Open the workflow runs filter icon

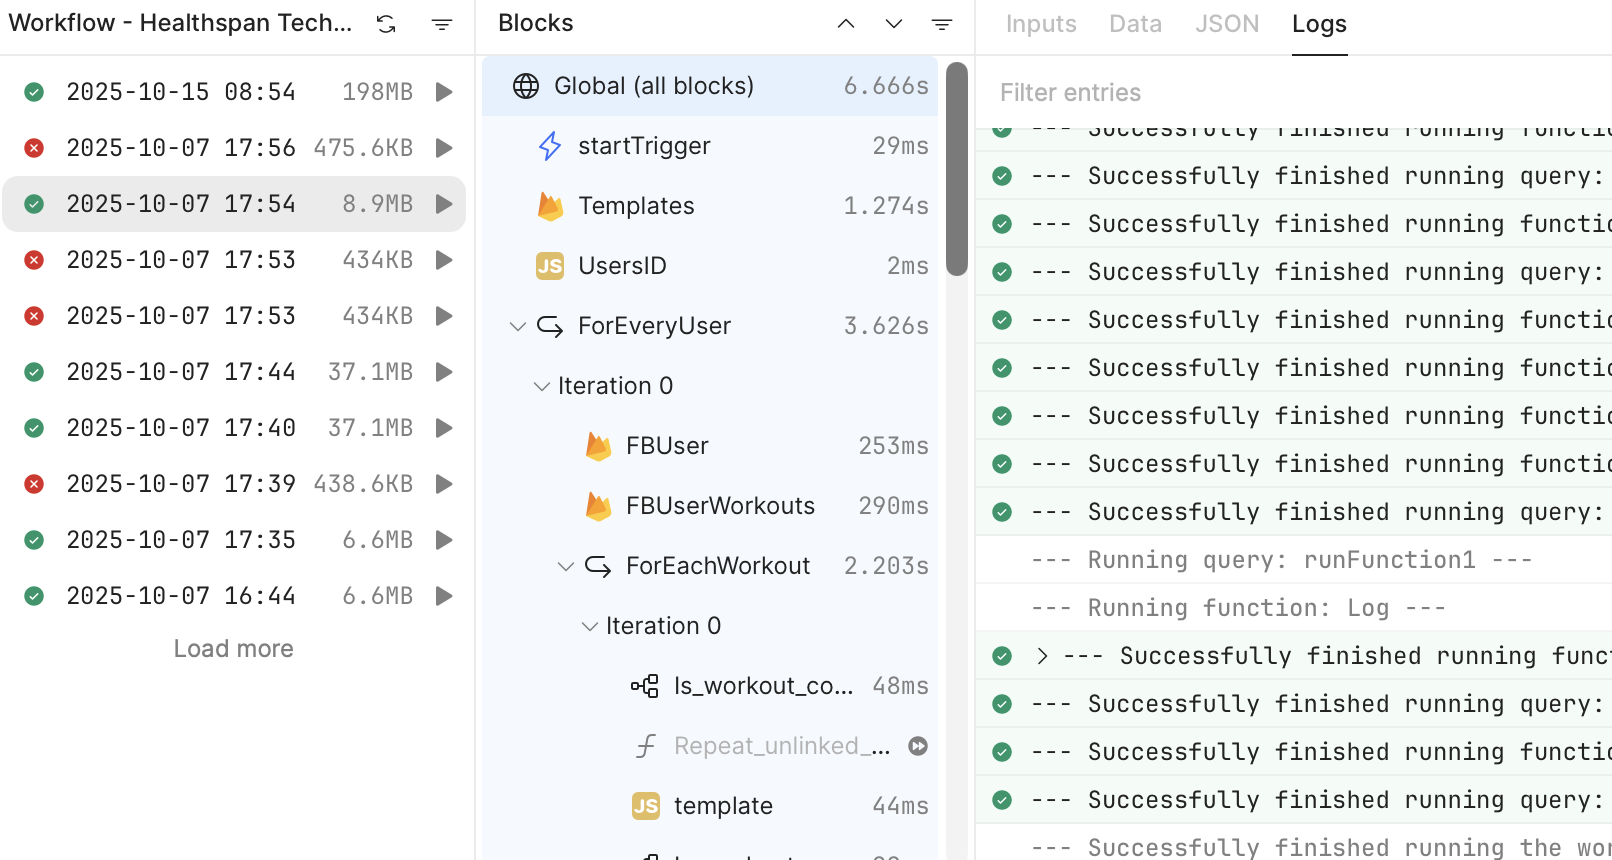(442, 24)
